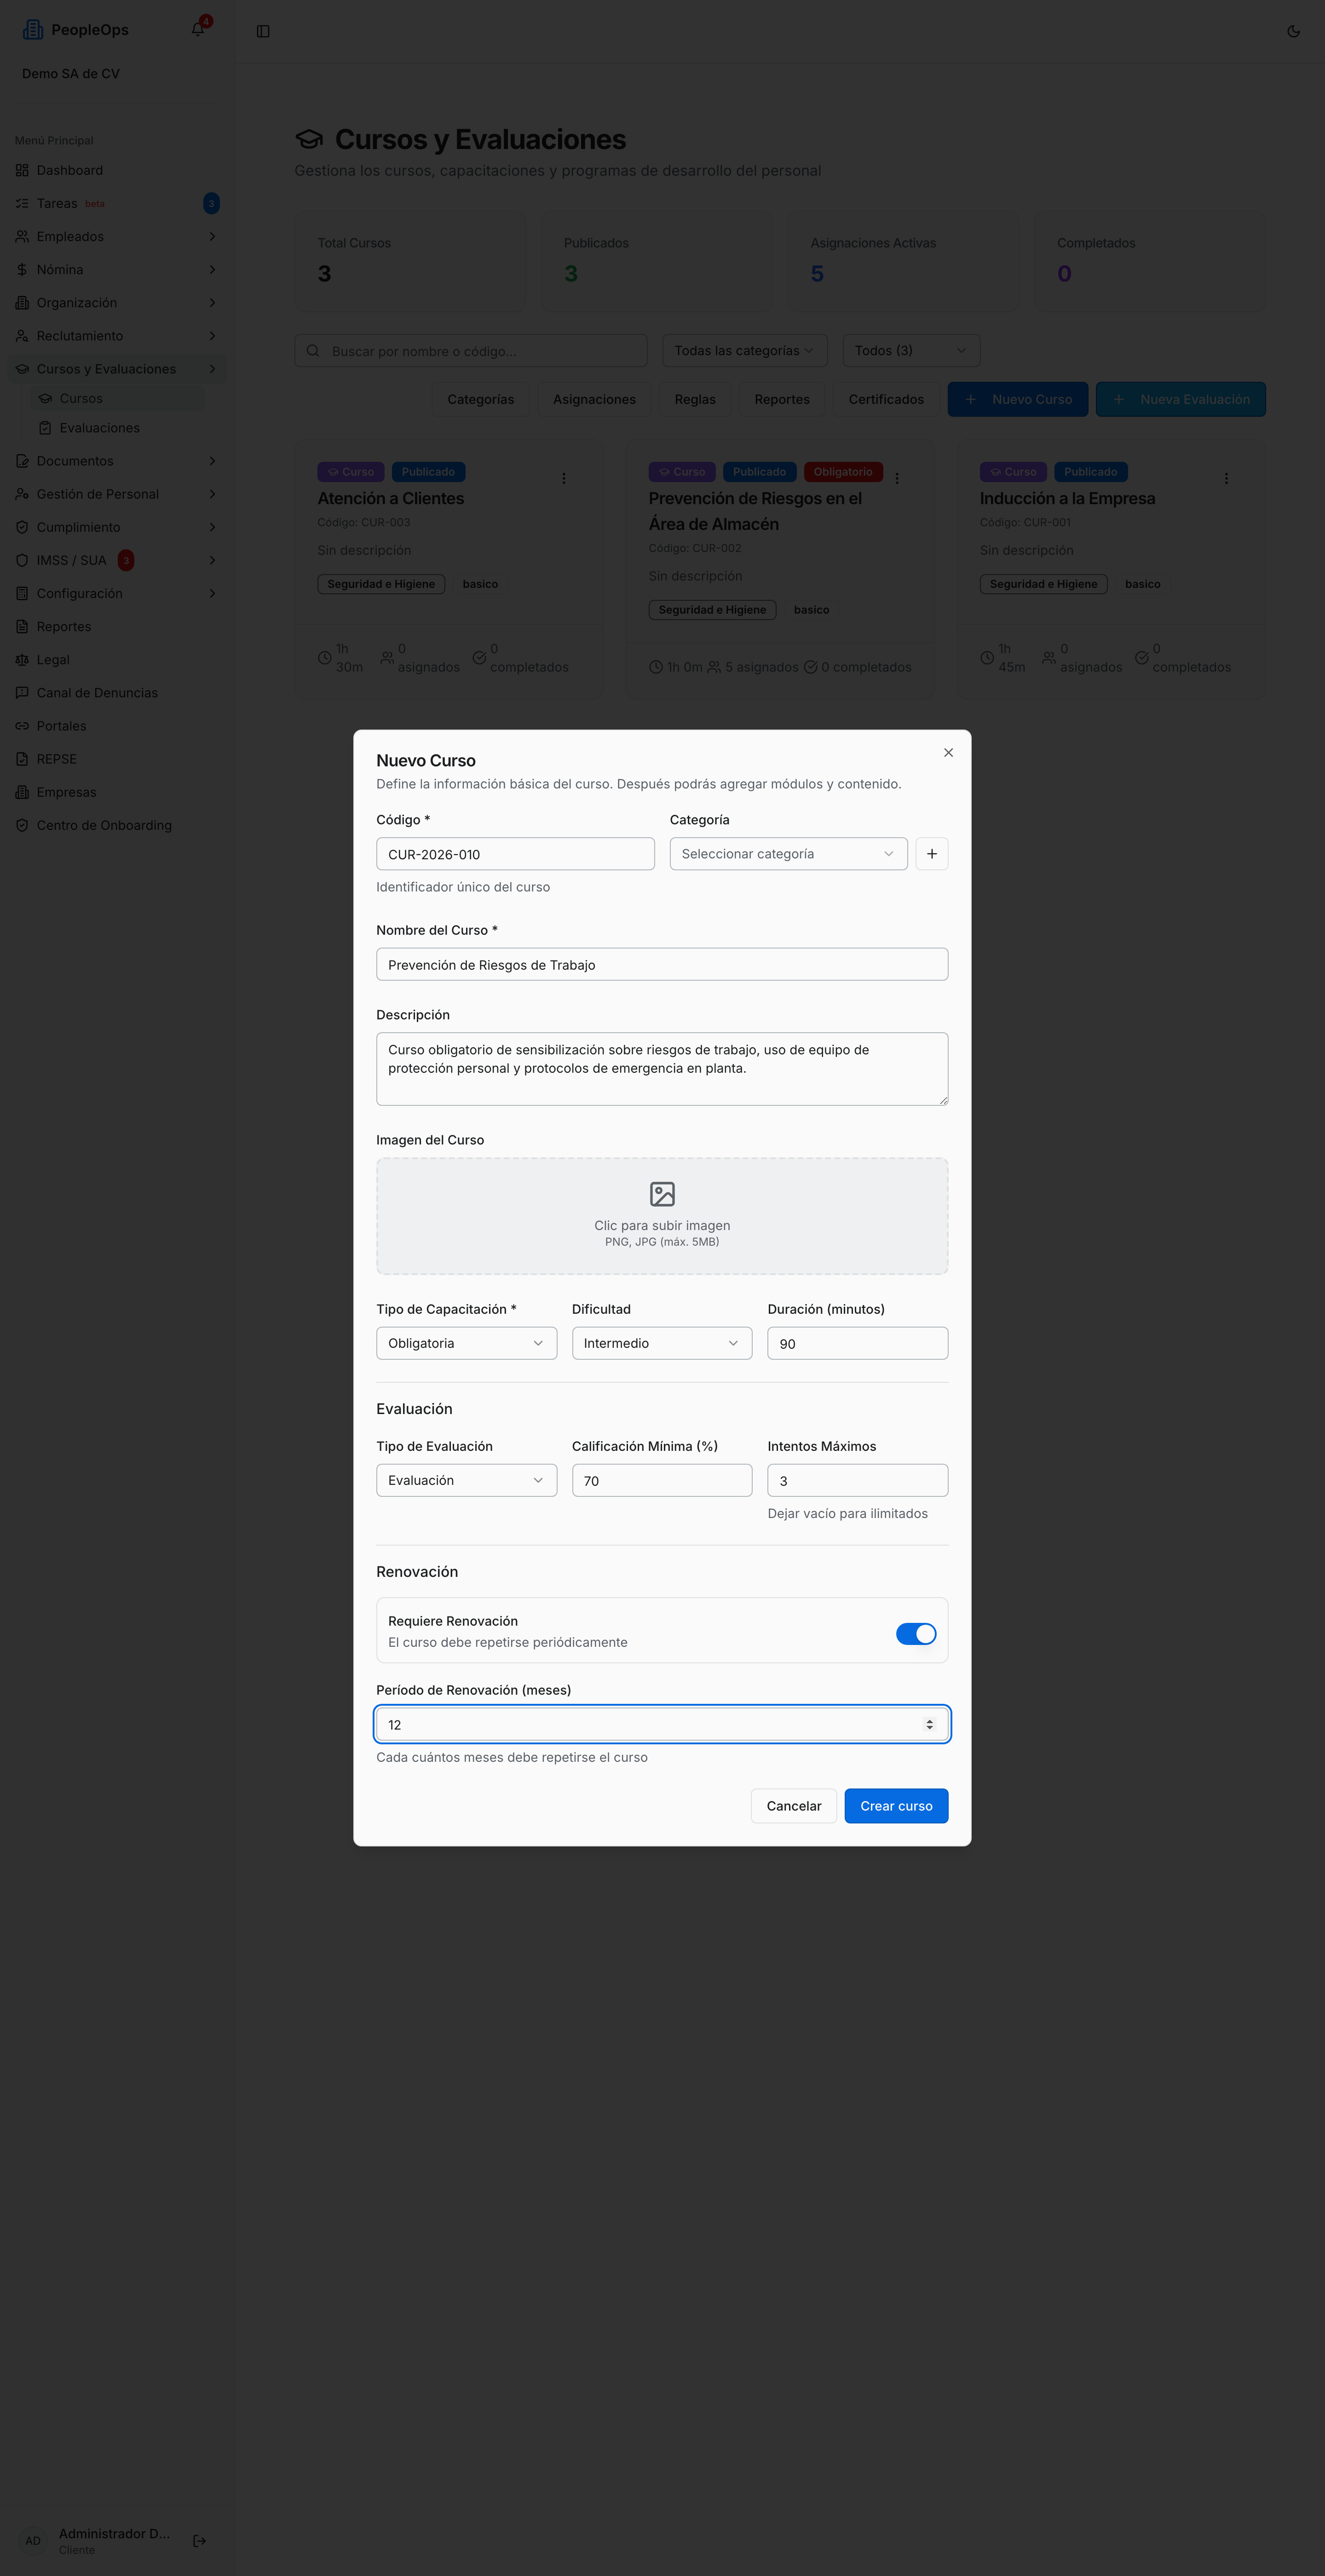Open the options menu on the Inducción a la Empresa card
Image resolution: width=1325 pixels, height=2576 pixels.
coord(1226,479)
